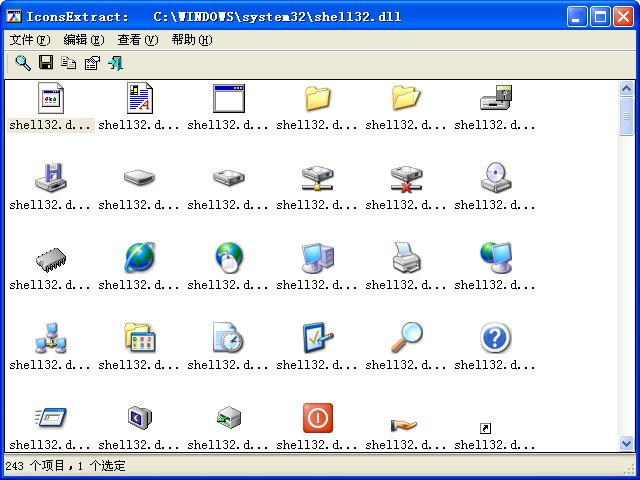This screenshot has height=480, width=640.
Task: Click the IconsExtract title bar system icon
Action: coord(14,16)
